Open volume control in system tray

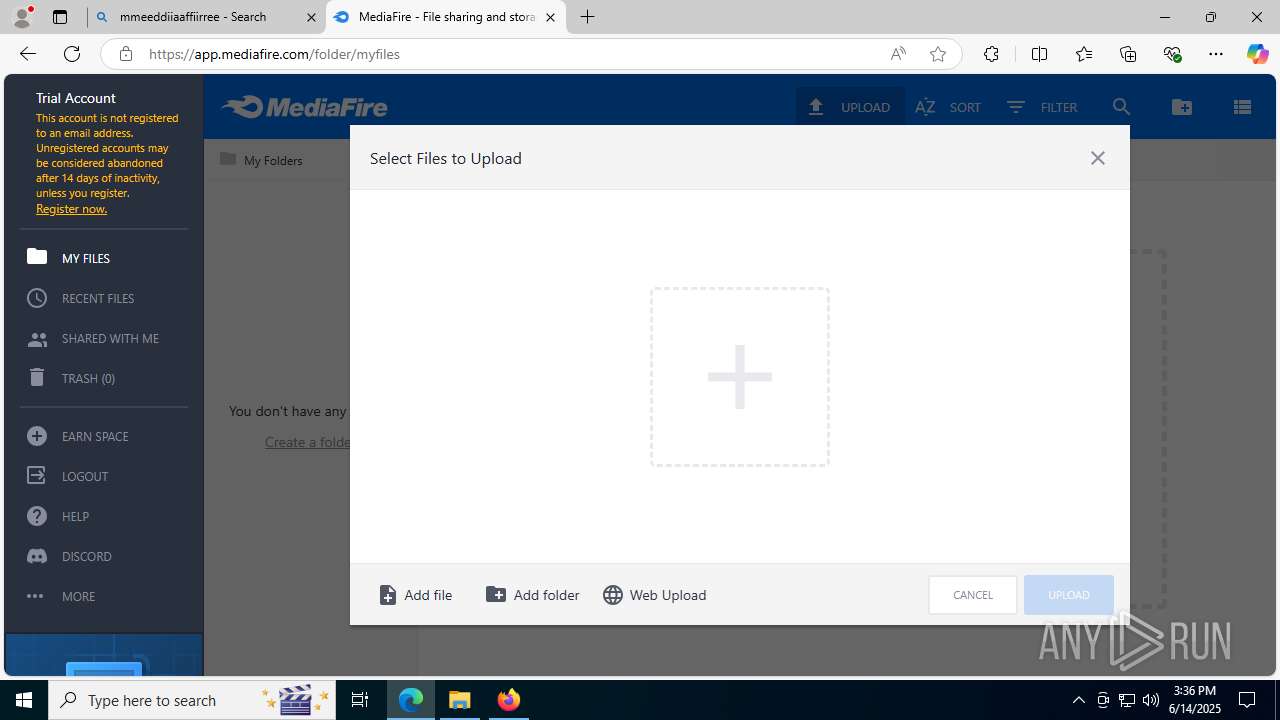tap(1150, 700)
